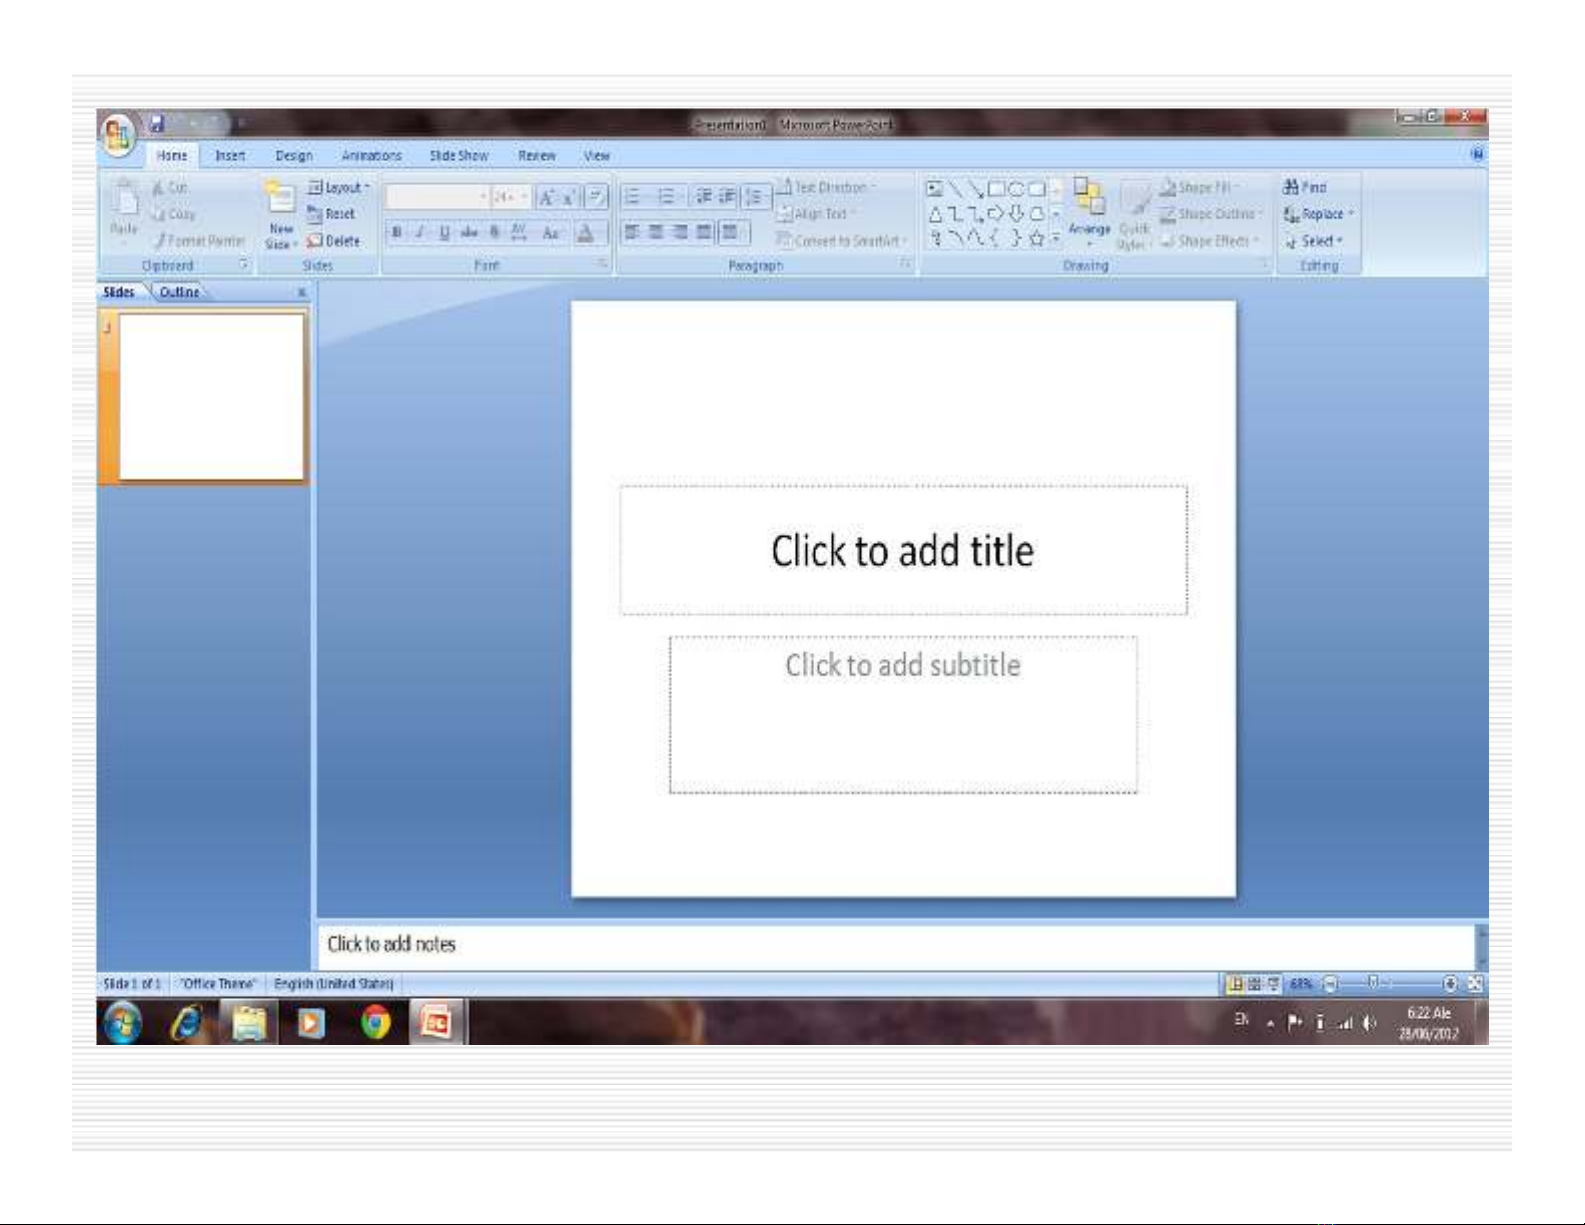The image size is (1585, 1225).
Task: Click the 'Click to add title' placeholder
Action: [x=903, y=550]
